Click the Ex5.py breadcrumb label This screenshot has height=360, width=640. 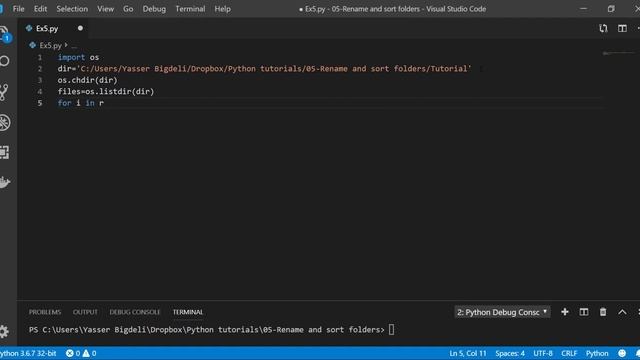click(x=50, y=45)
